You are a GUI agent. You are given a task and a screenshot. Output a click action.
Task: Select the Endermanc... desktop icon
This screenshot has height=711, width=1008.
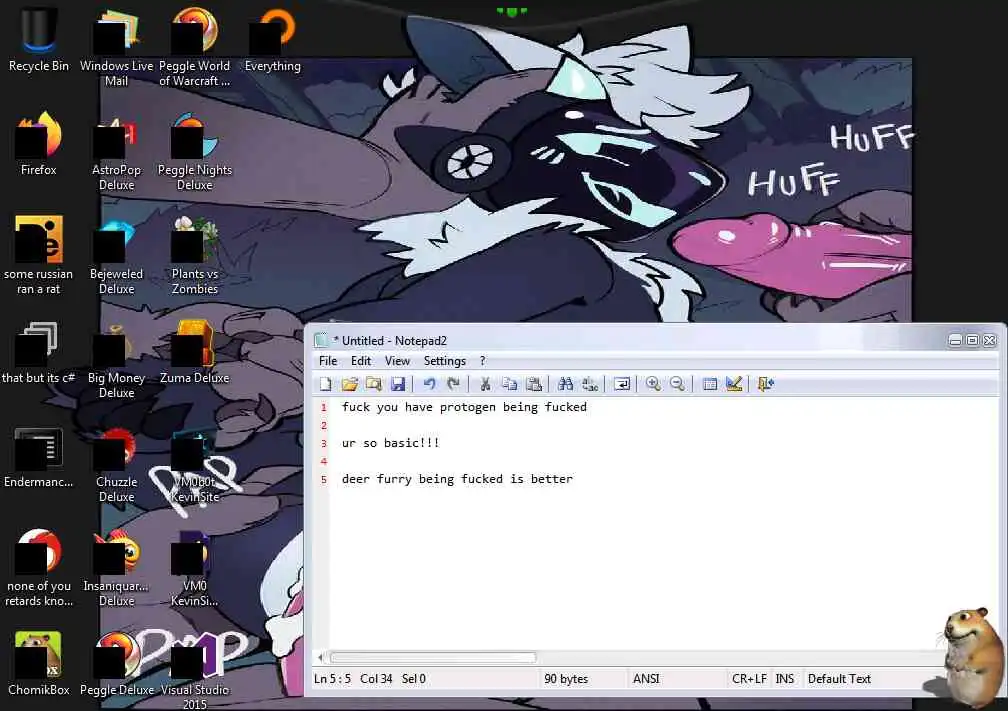39,456
